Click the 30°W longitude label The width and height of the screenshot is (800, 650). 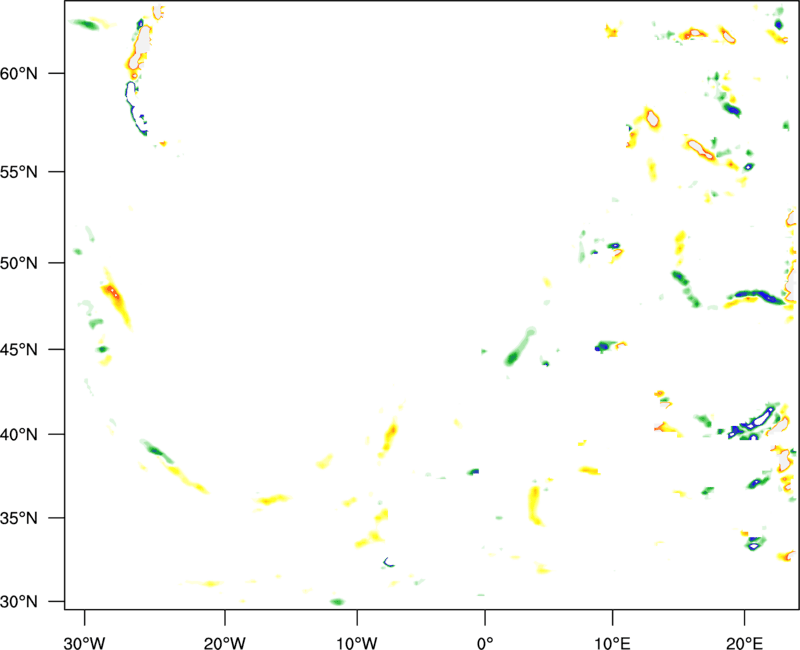click(85, 630)
